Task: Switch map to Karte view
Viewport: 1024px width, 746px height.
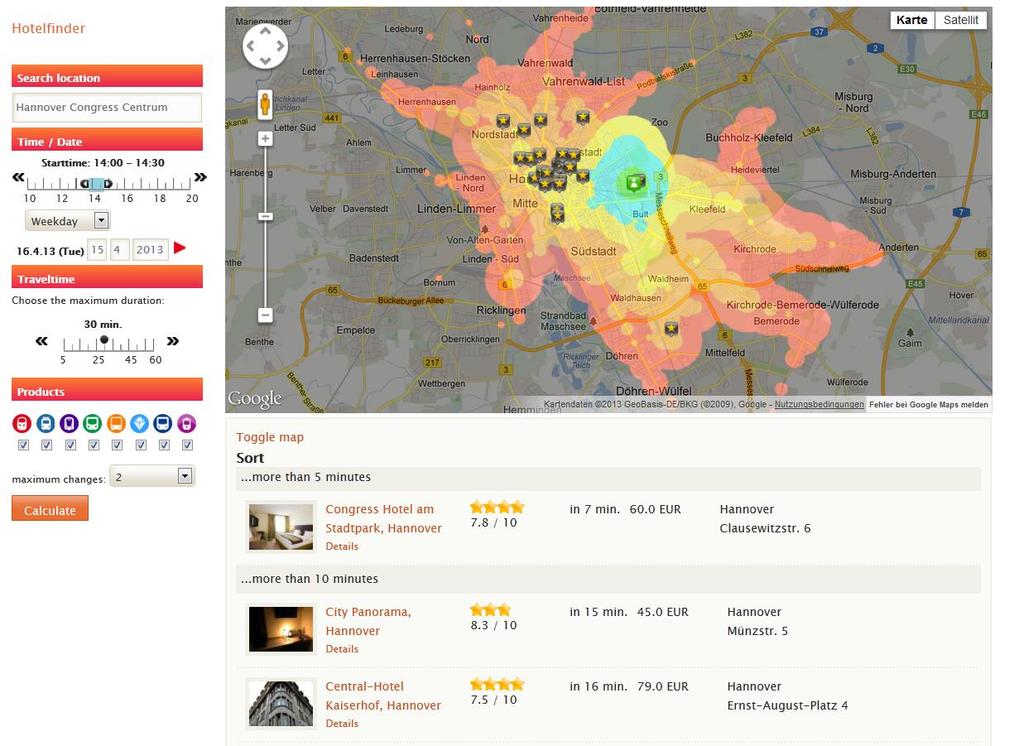Action: [912, 20]
